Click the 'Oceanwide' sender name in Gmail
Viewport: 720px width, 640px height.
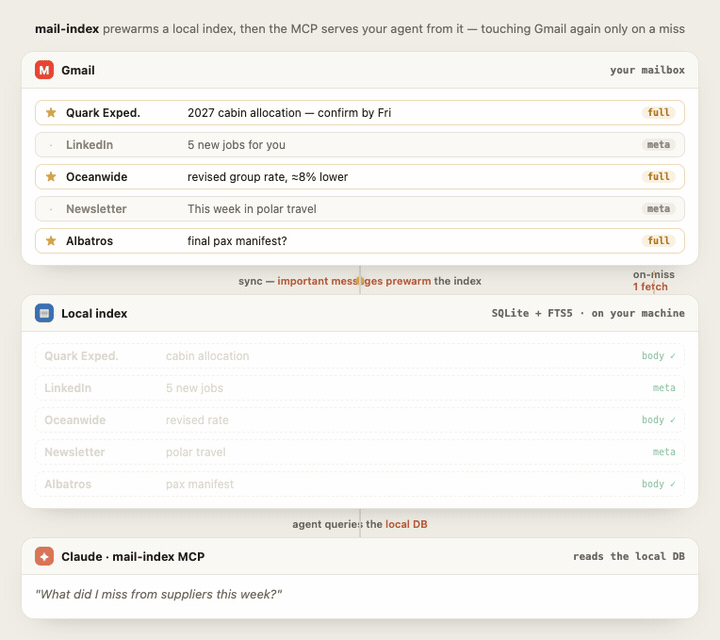tap(97, 177)
